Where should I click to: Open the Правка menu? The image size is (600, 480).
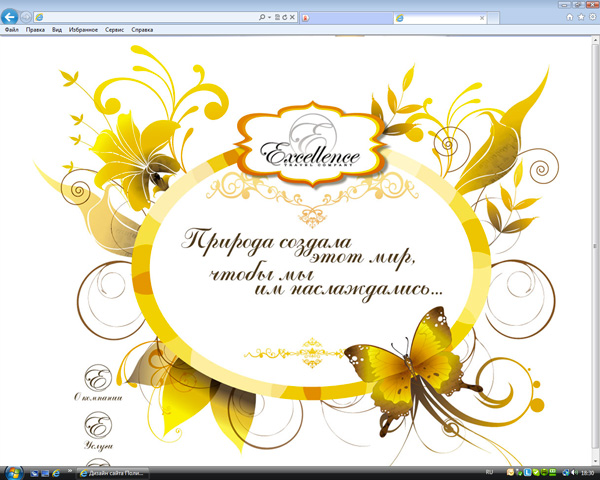click(35, 29)
